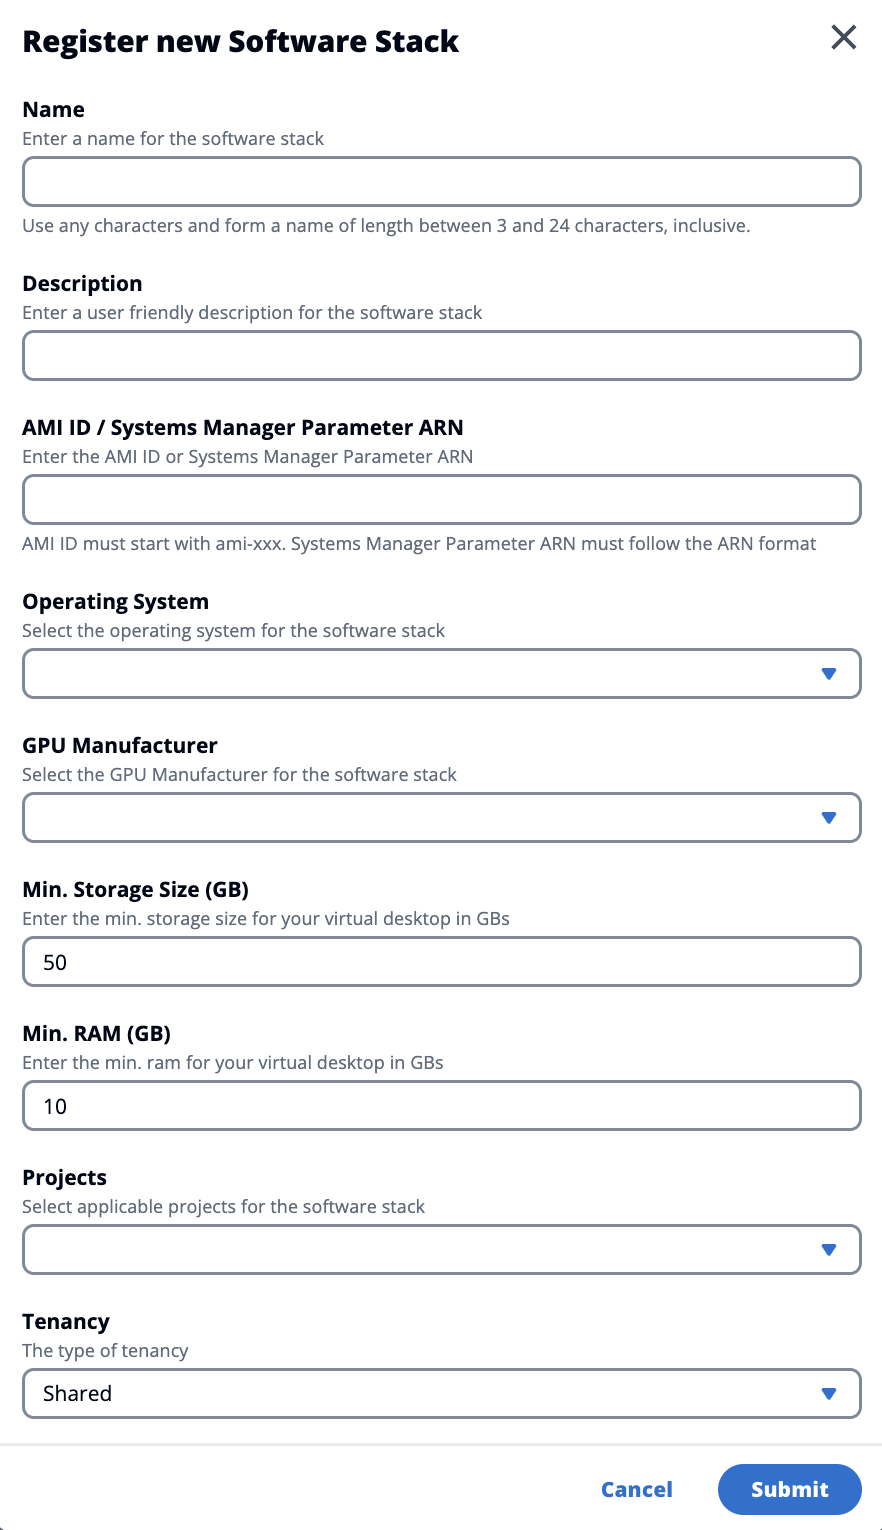Image resolution: width=882 pixels, height=1530 pixels.
Task: Open the Operating System dropdown
Action: (x=420, y=674)
